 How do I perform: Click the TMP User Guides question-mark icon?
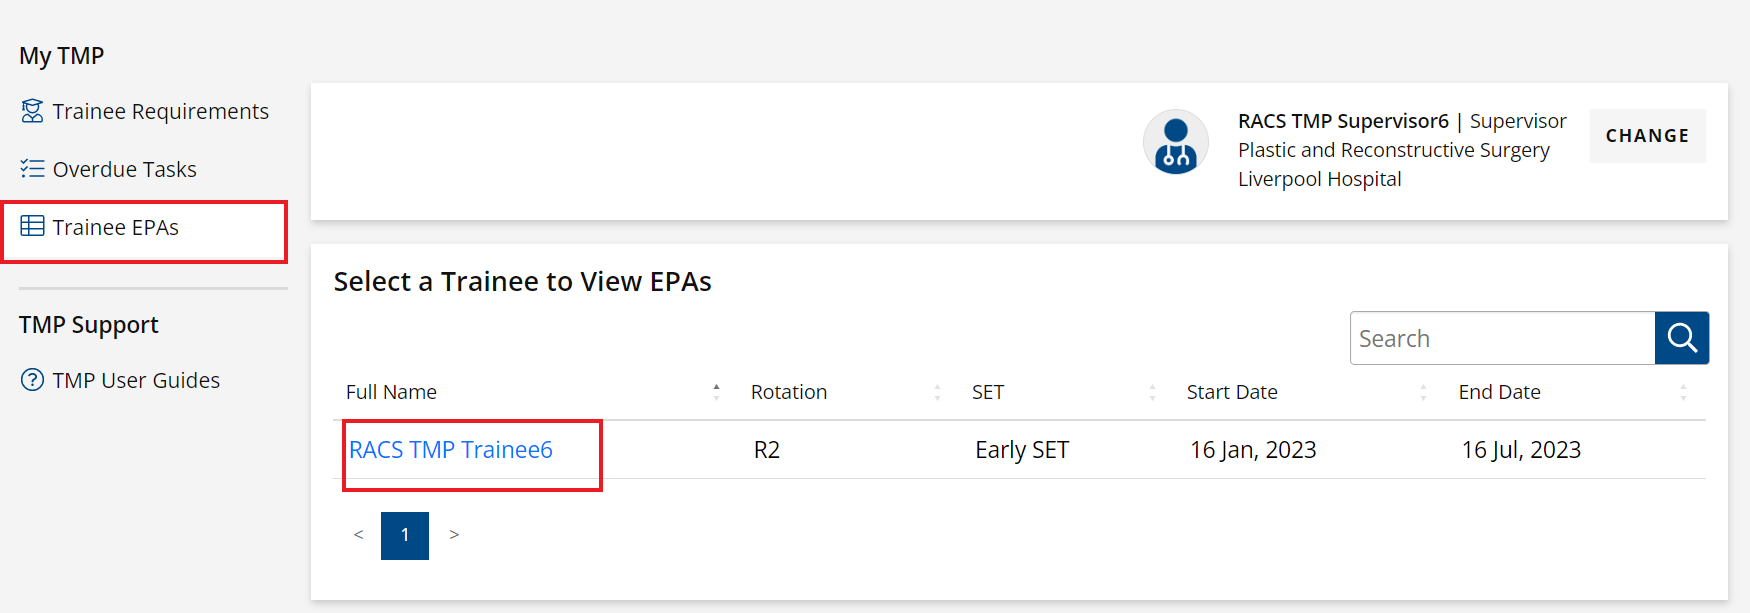32,380
